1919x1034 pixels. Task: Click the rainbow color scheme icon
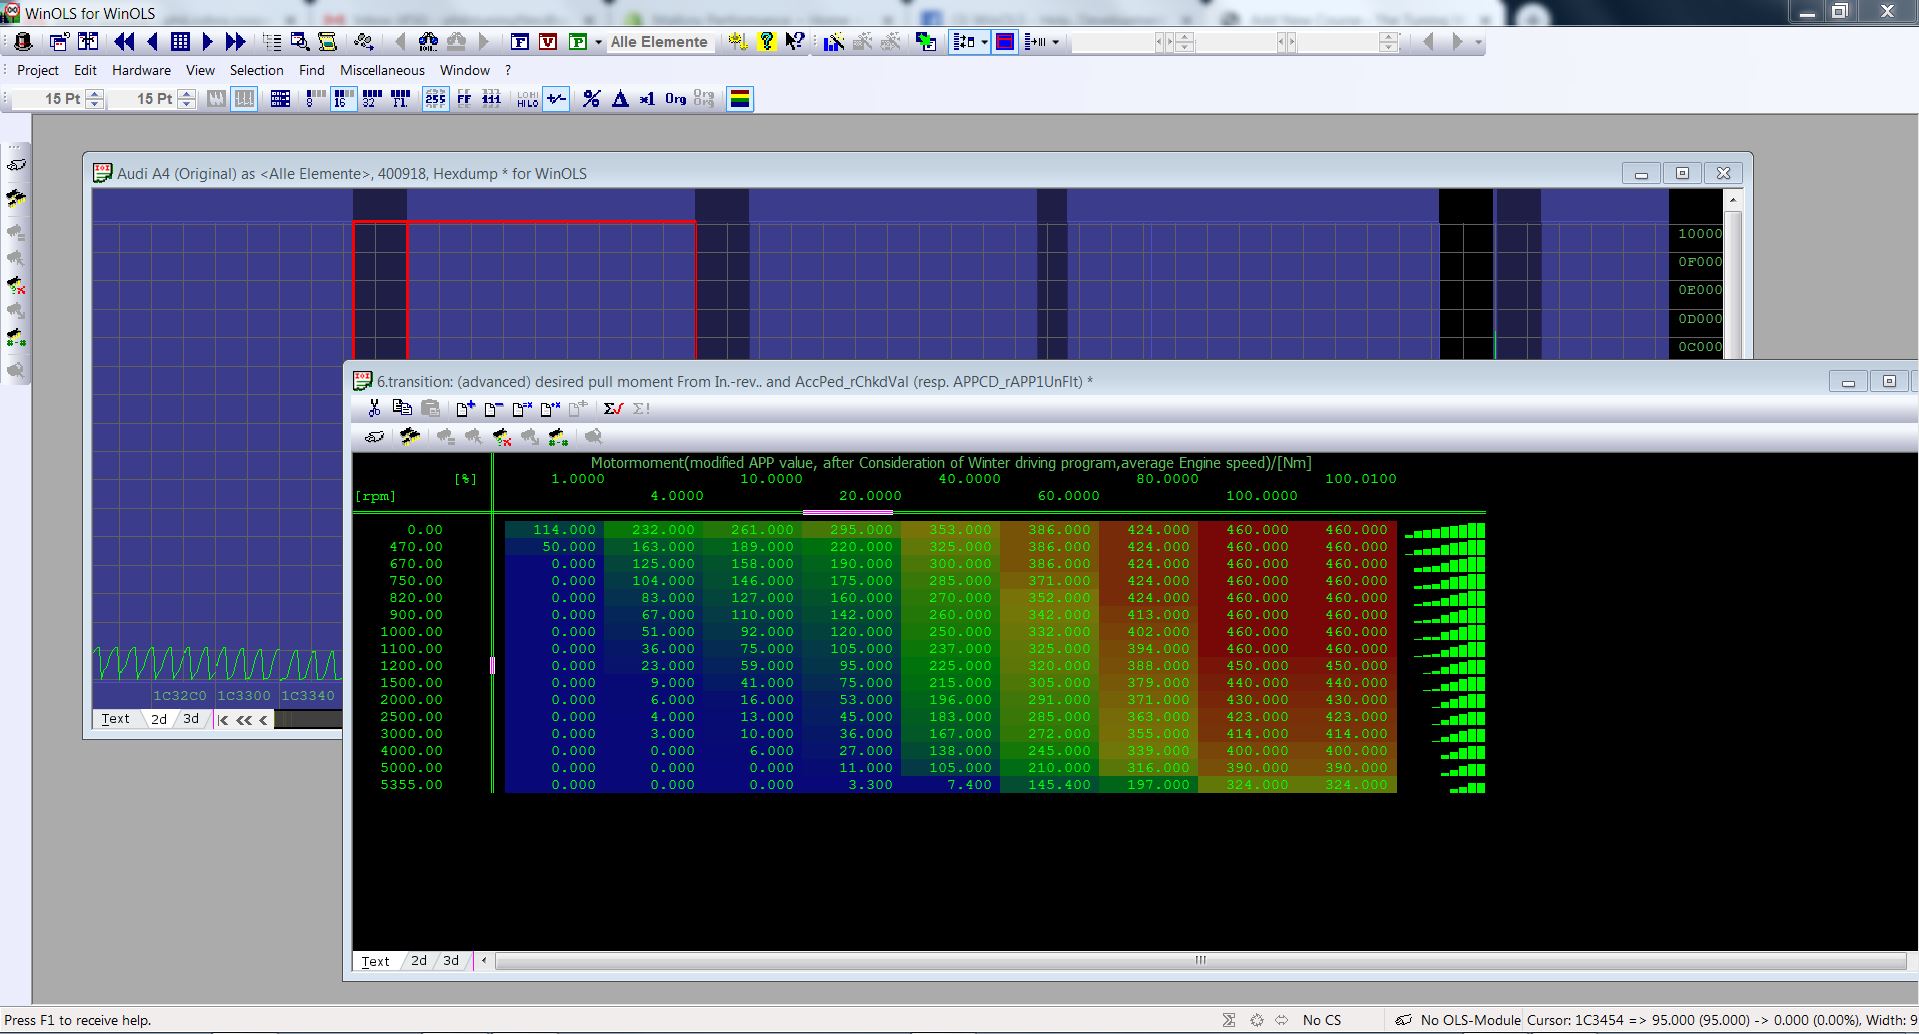[x=740, y=99]
